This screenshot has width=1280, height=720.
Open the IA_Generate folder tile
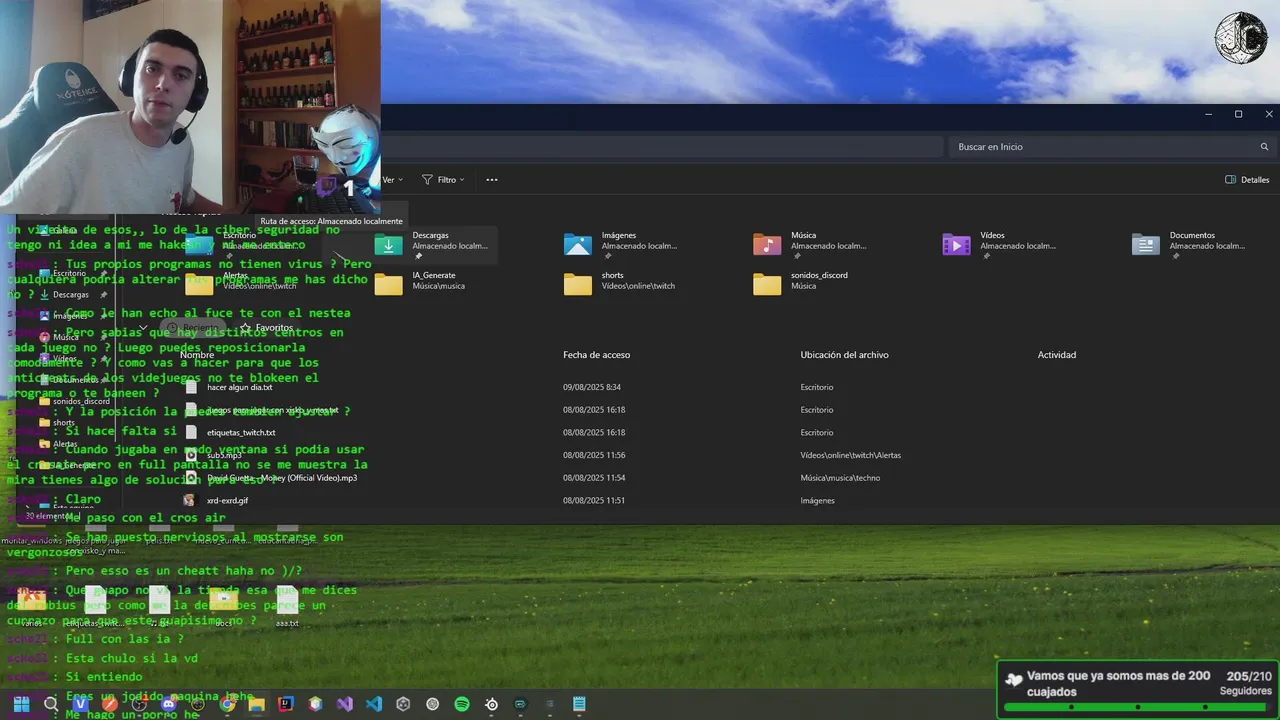(435, 284)
